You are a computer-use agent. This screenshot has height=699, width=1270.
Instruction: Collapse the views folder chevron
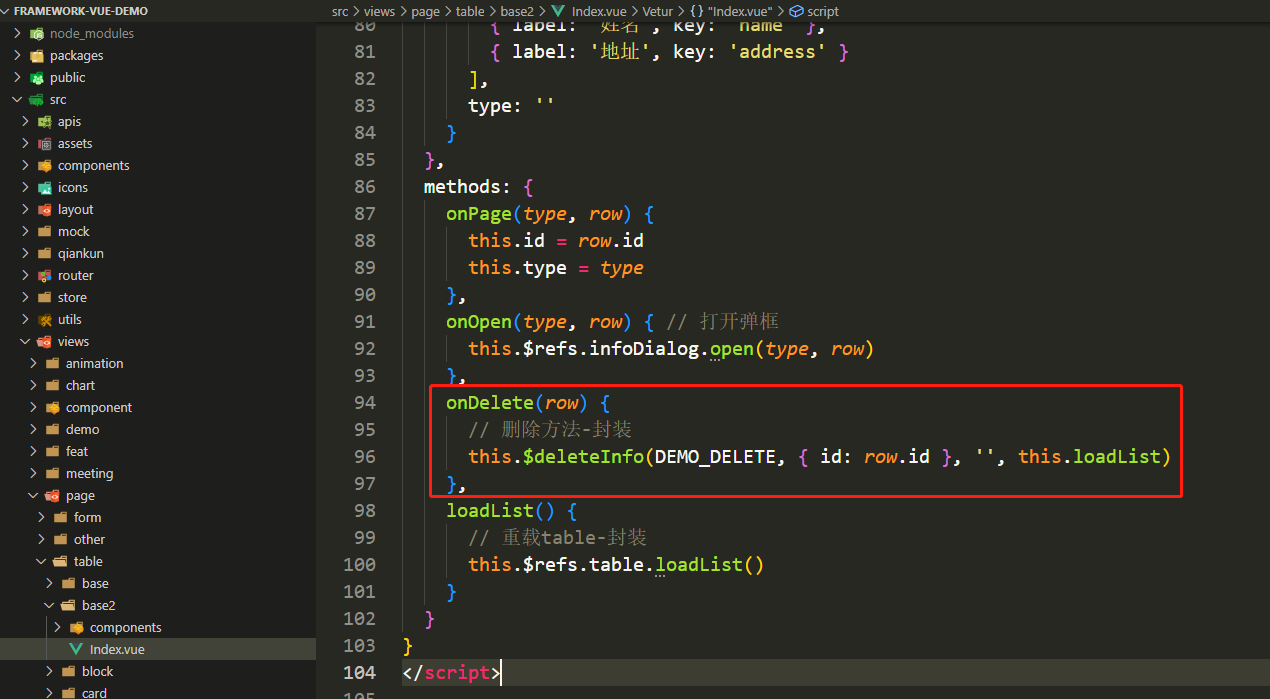click(25, 341)
